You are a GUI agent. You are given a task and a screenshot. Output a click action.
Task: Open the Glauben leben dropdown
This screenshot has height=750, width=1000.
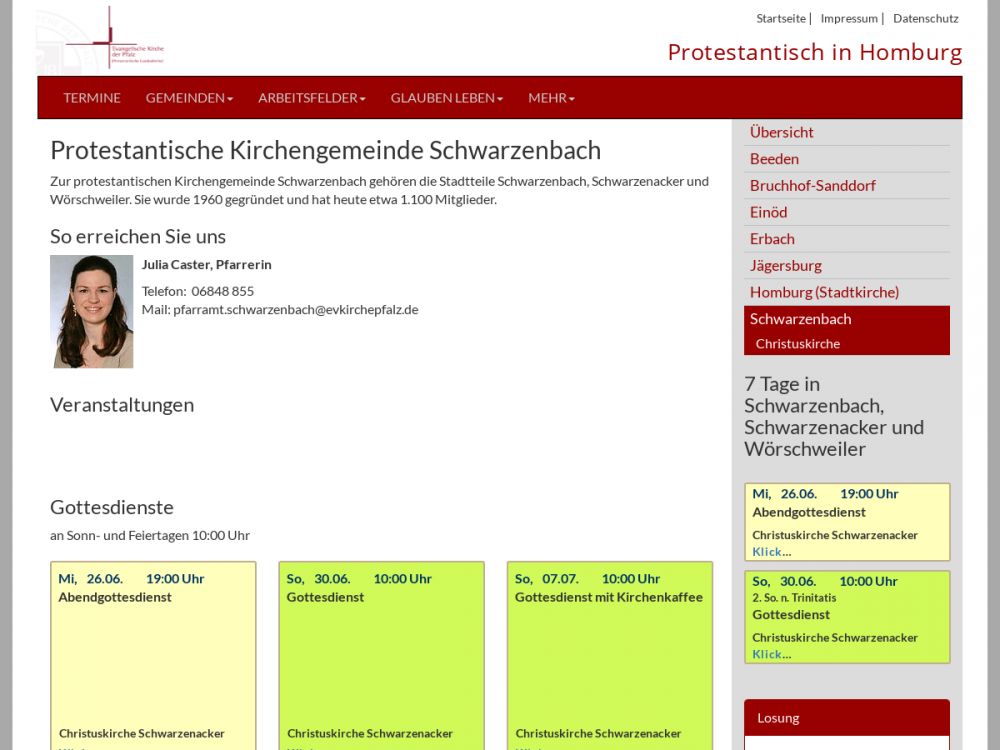tap(446, 98)
